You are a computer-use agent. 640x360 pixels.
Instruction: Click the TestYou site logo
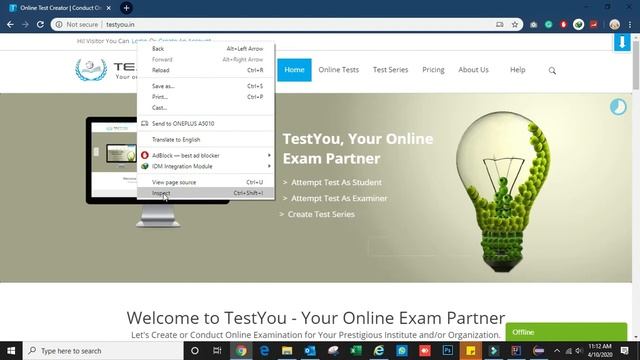tap(106, 70)
